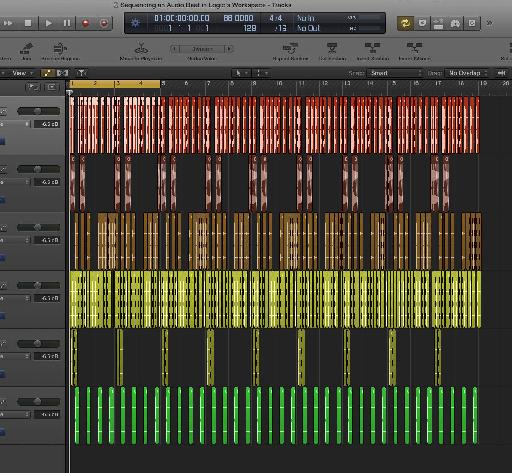Toggle the Autopunch mode button

438,23
